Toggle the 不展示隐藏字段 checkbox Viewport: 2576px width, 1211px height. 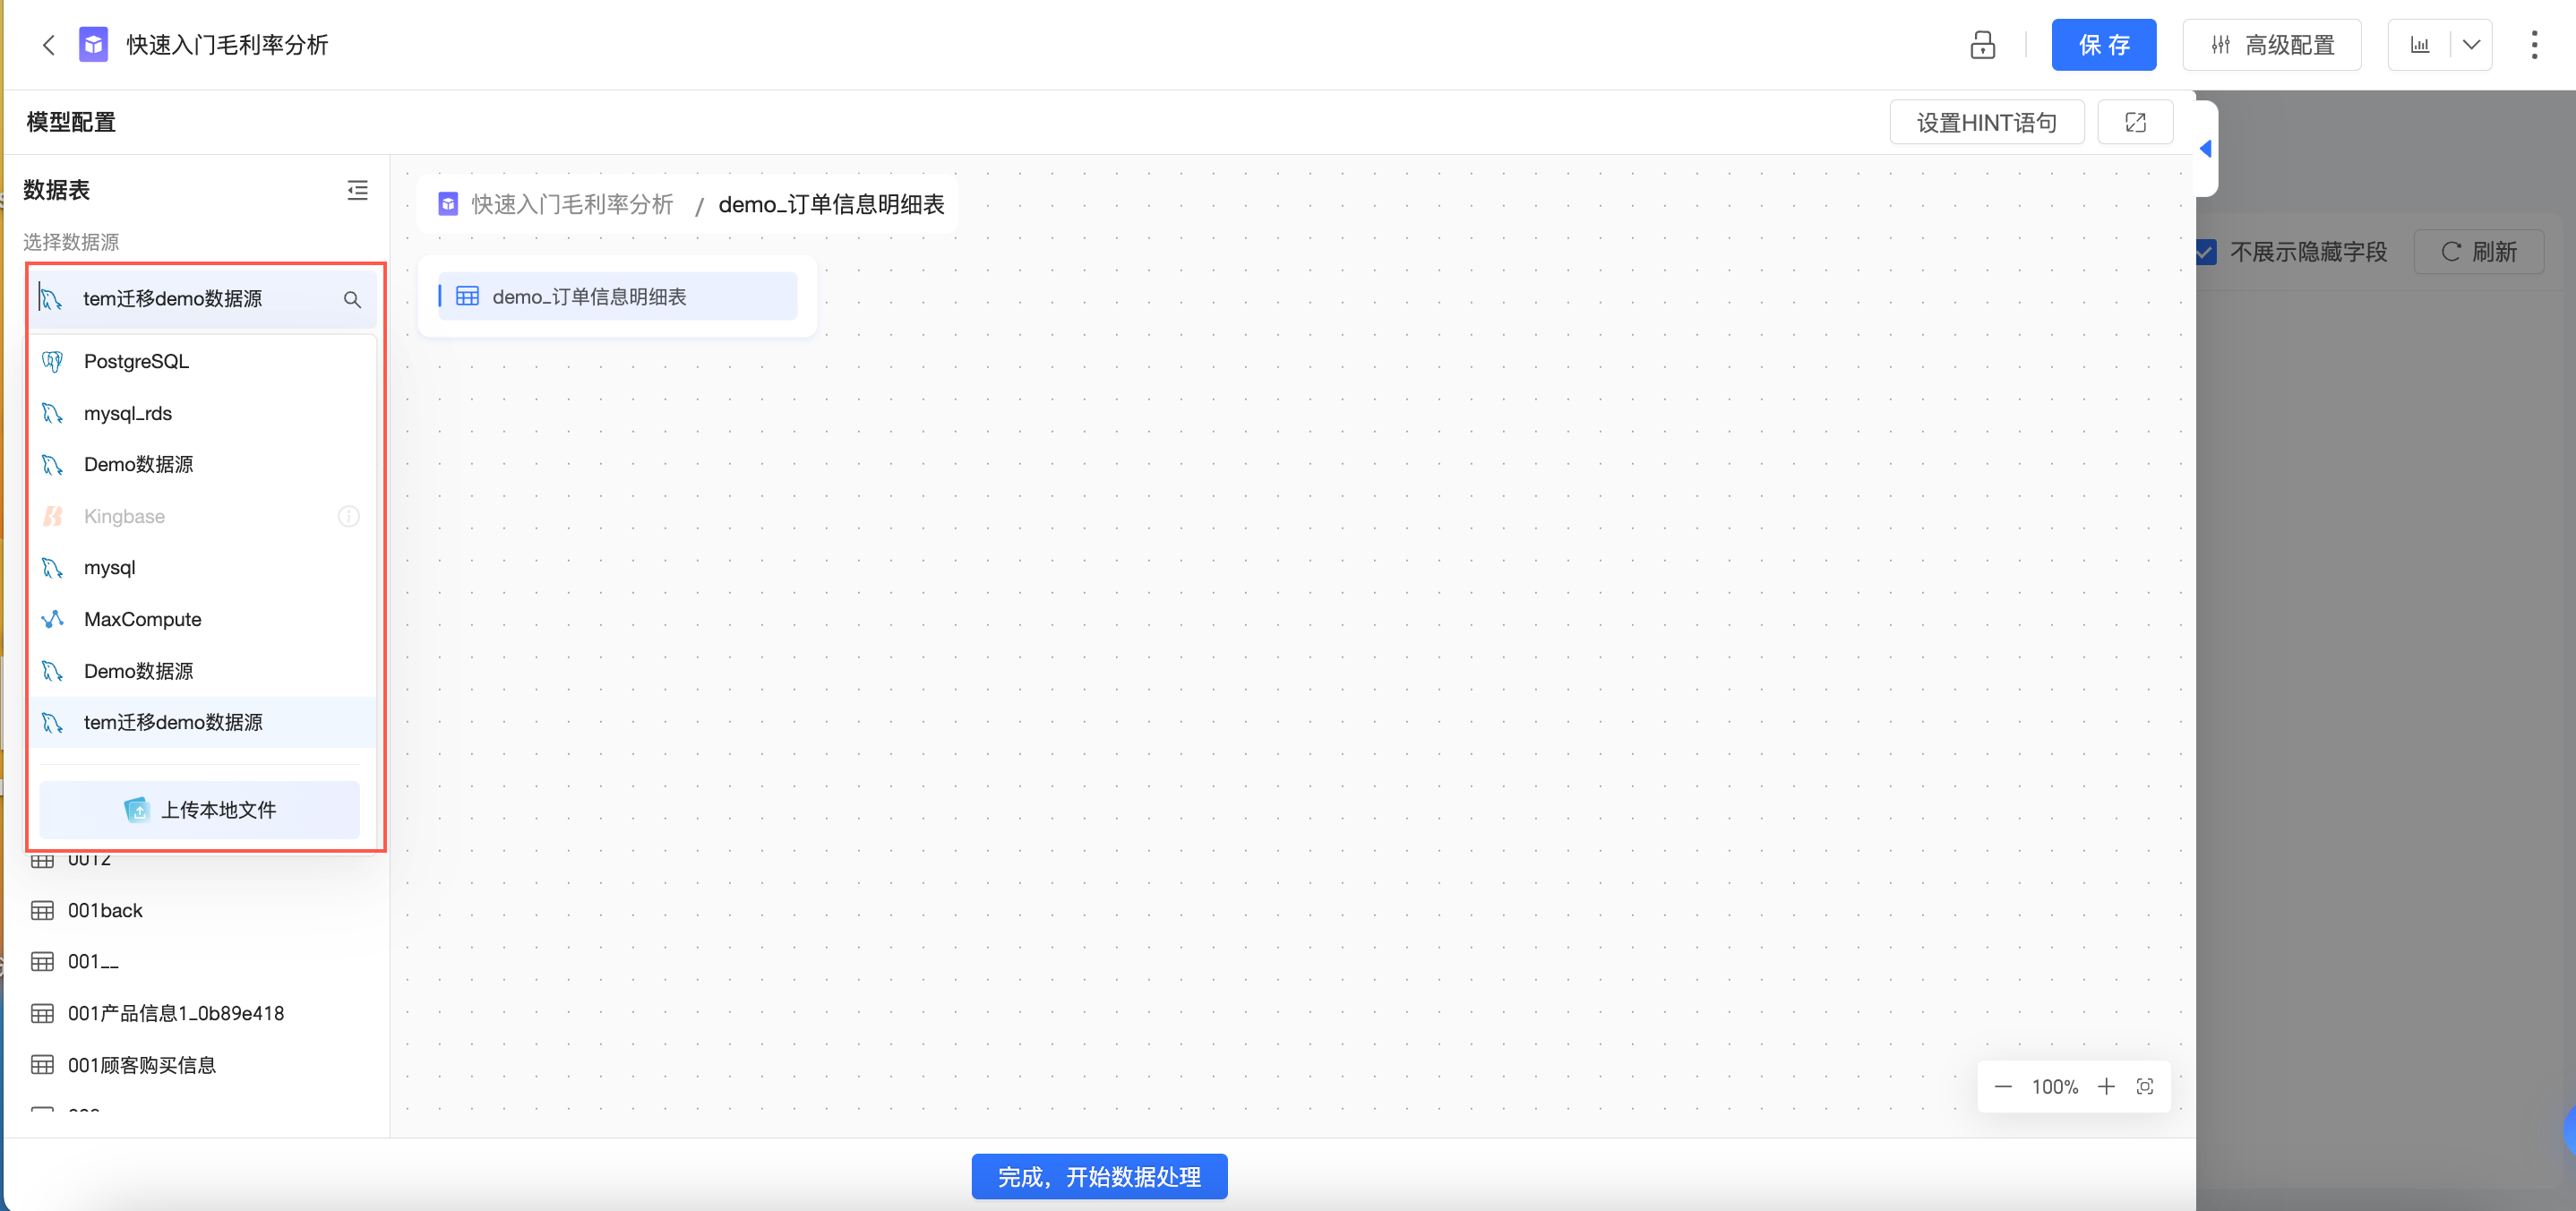[x=2205, y=252]
